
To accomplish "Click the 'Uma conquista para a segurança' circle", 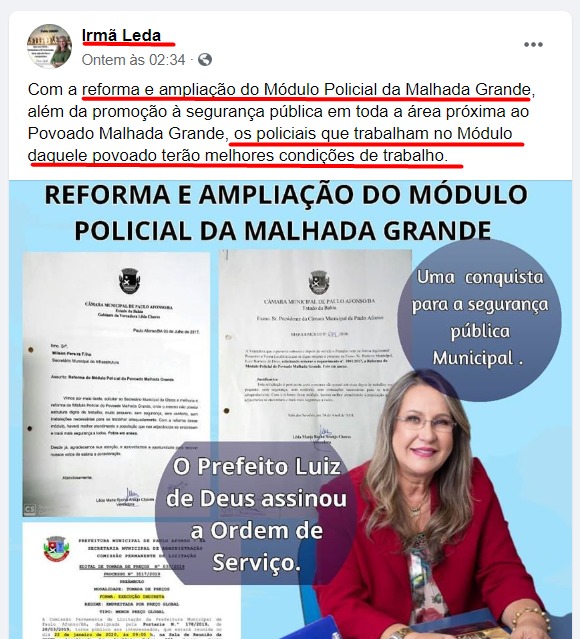I will click(x=479, y=318).
